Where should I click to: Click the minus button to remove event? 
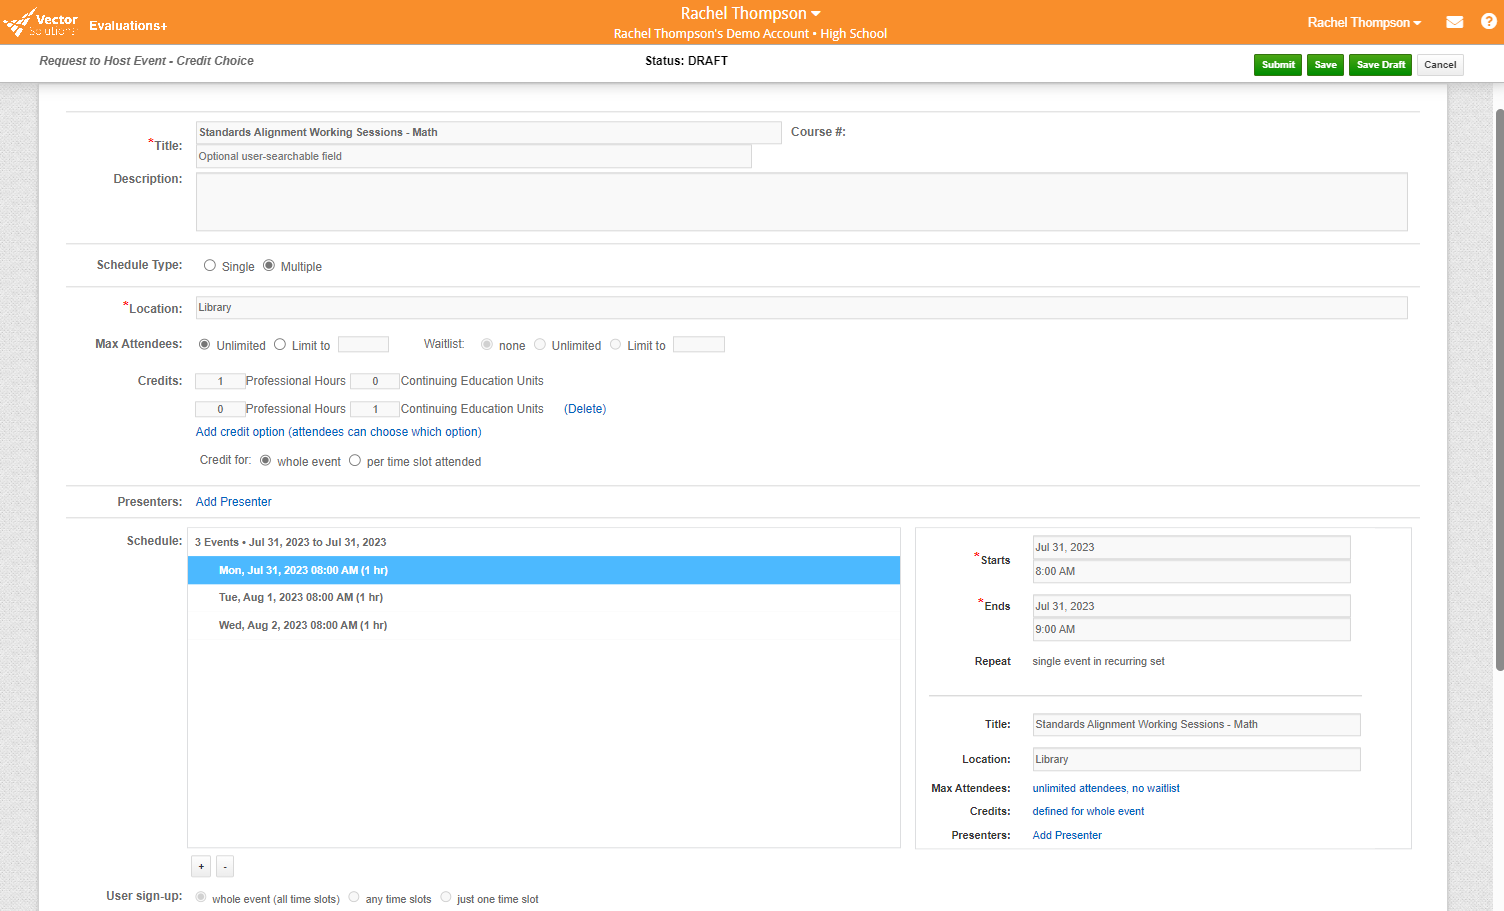point(225,867)
